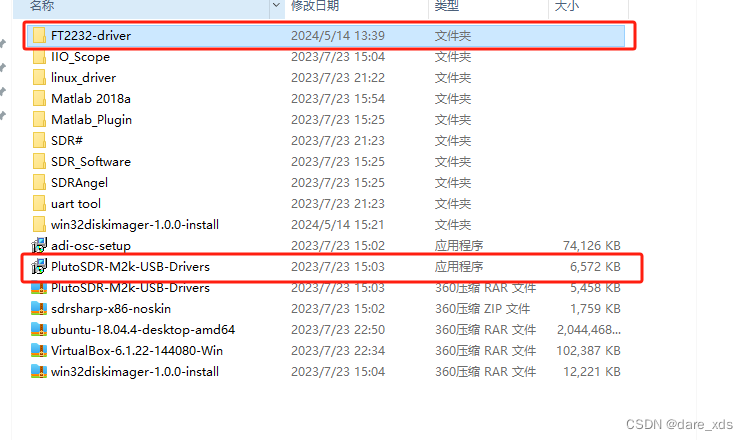Select the VirtualBox-6.1.22-144080-Win file name
This screenshot has height=440, width=748.
coord(137,351)
